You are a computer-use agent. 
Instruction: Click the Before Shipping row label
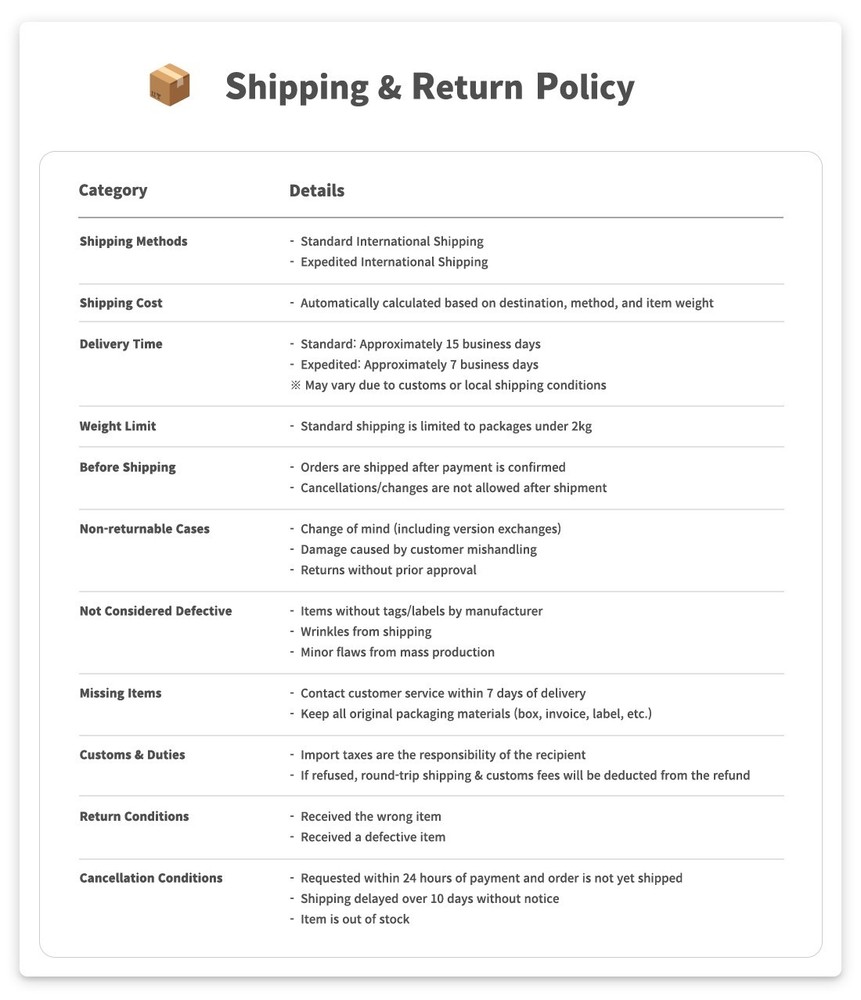coord(127,467)
